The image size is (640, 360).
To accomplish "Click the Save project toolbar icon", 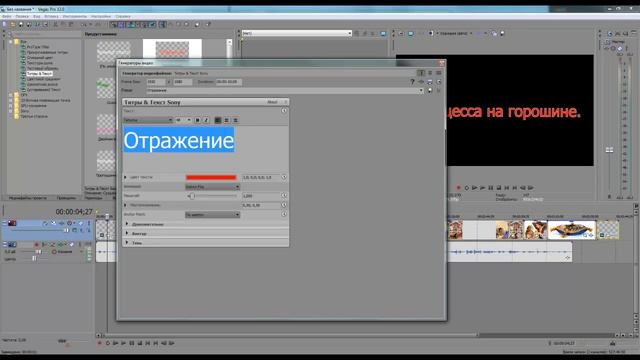I will click(21, 24).
